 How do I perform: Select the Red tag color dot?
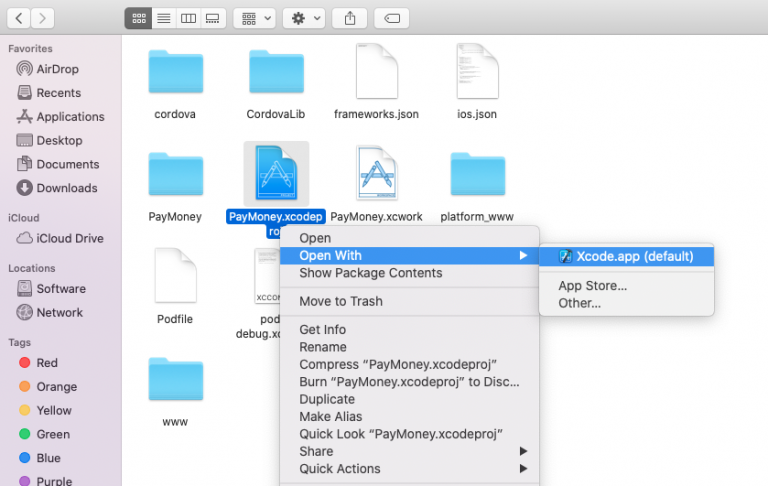tap(26, 363)
